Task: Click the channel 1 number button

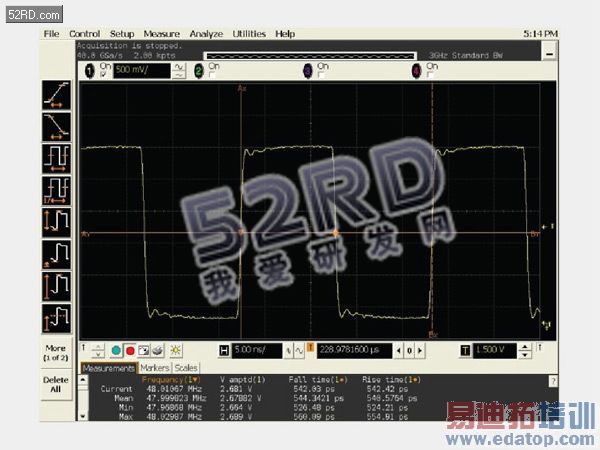Action: pyautogui.click(x=90, y=71)
